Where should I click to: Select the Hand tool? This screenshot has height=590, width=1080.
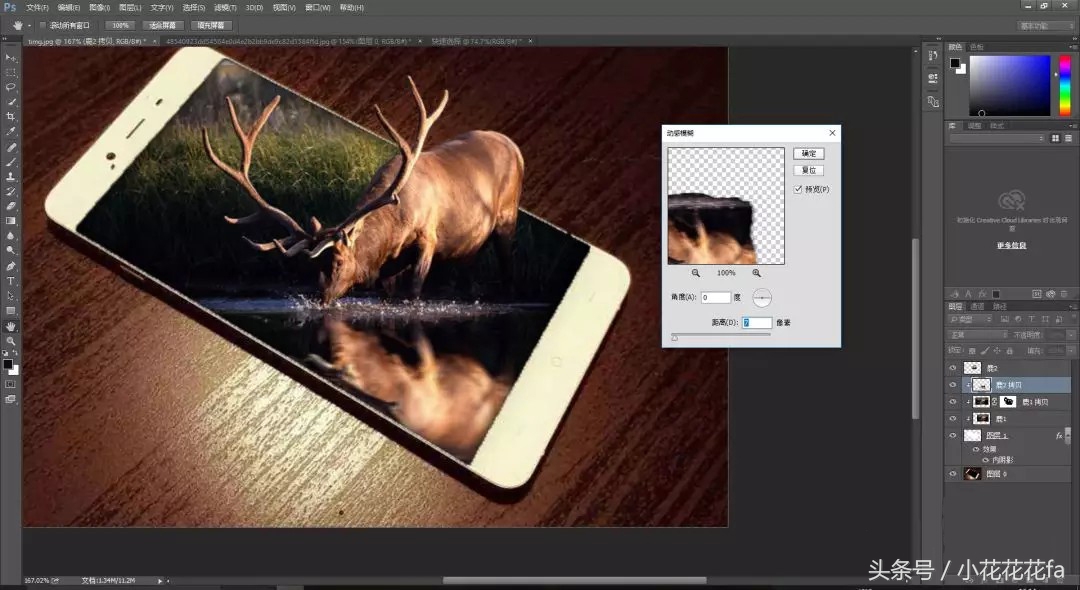click(x=11, y=326)
